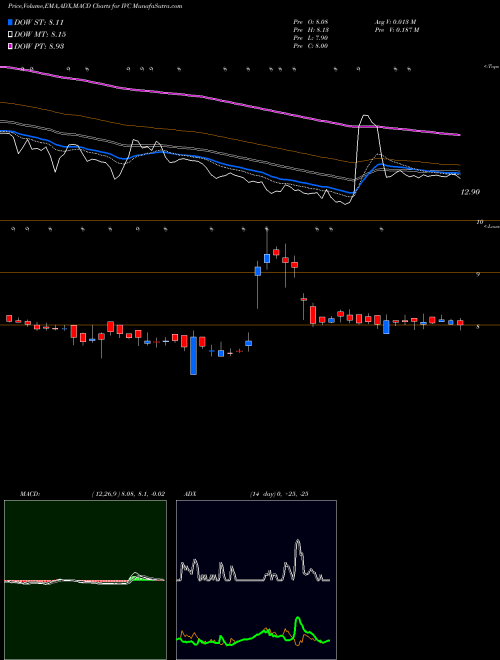
Task: Click the 'Pre H: 8.18' value
Action: [x=311, y=30]
